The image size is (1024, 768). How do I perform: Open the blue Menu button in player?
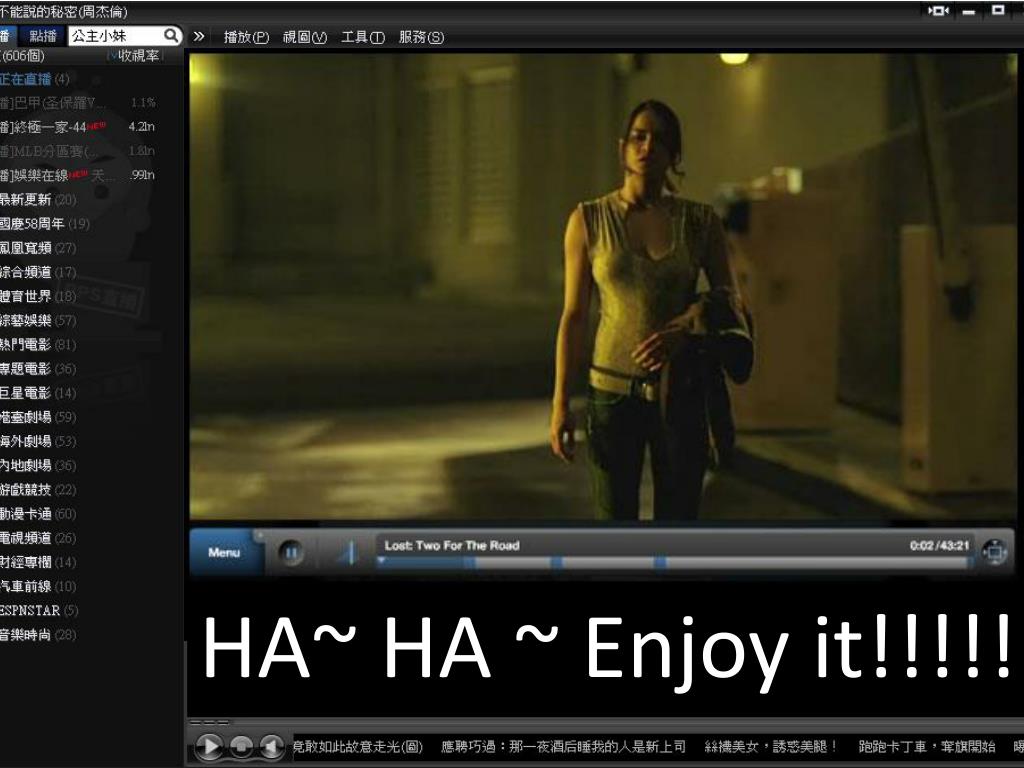coord(224,552)
